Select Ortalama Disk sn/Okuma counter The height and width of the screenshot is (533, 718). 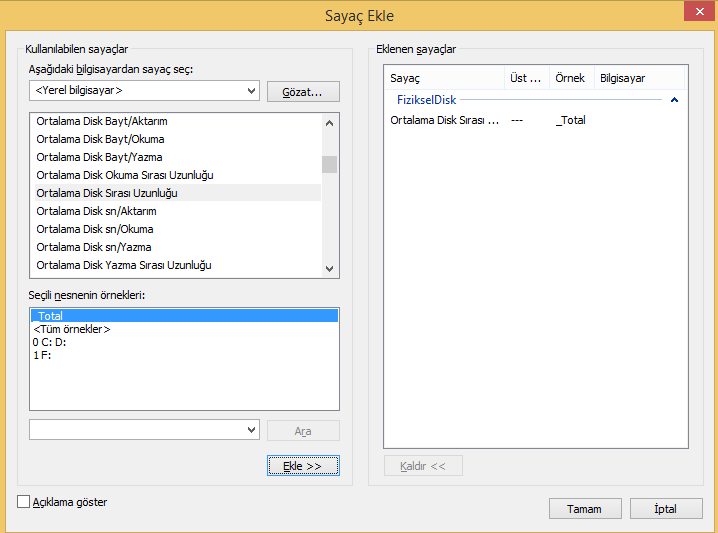pos(95,229)
